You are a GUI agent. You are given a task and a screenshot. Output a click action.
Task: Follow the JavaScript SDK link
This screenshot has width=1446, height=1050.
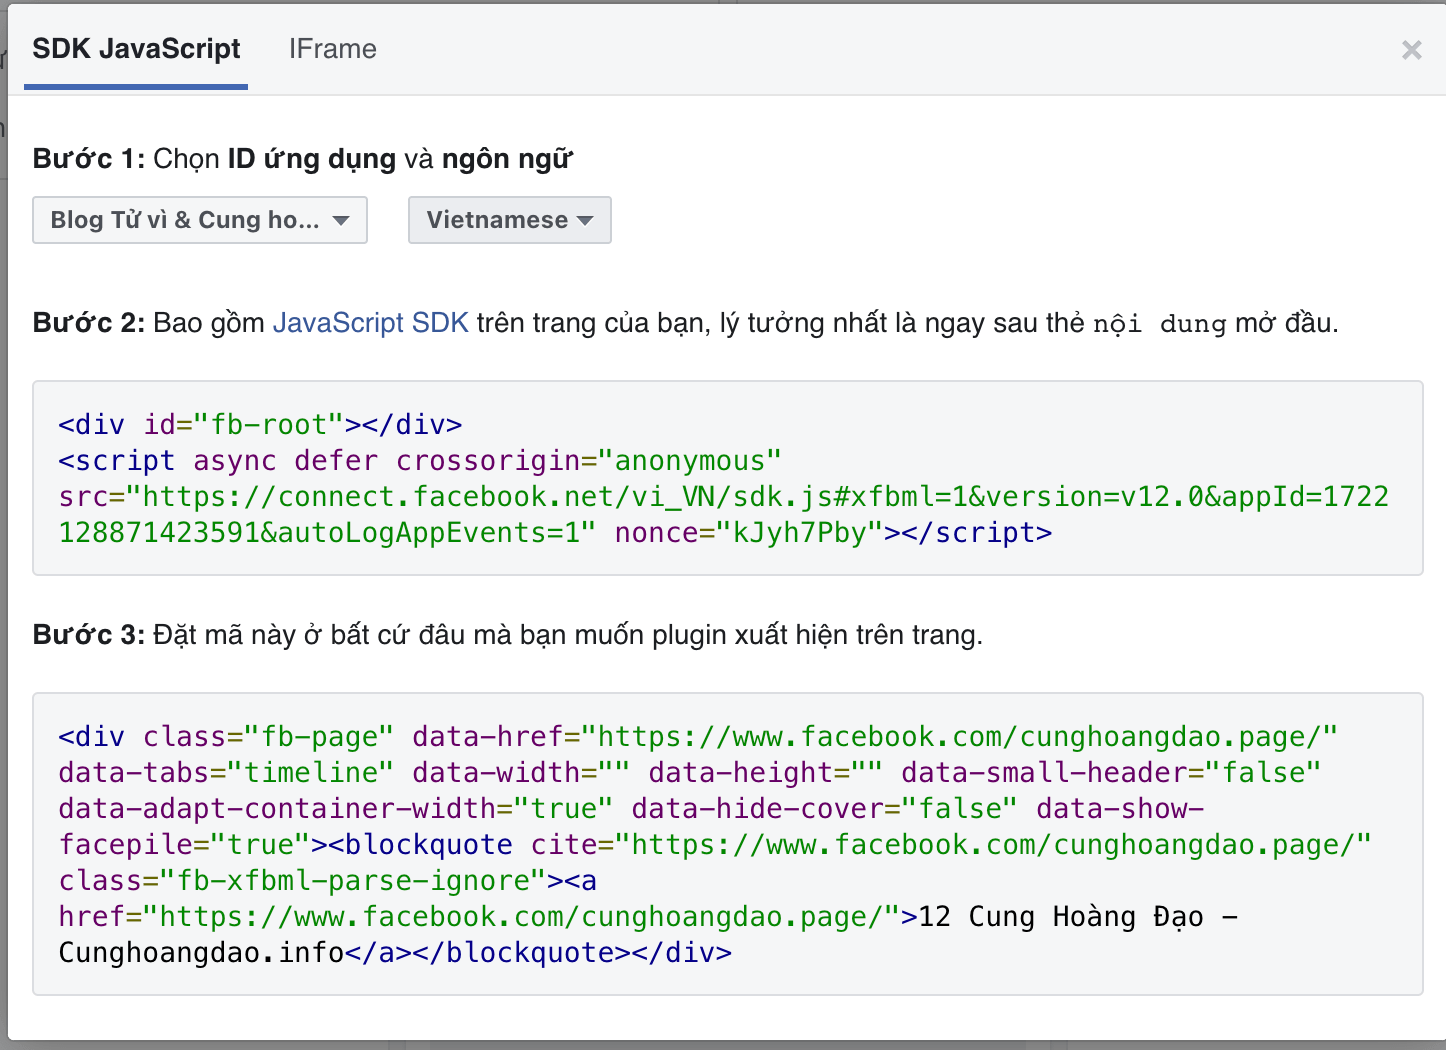[371, 323]
